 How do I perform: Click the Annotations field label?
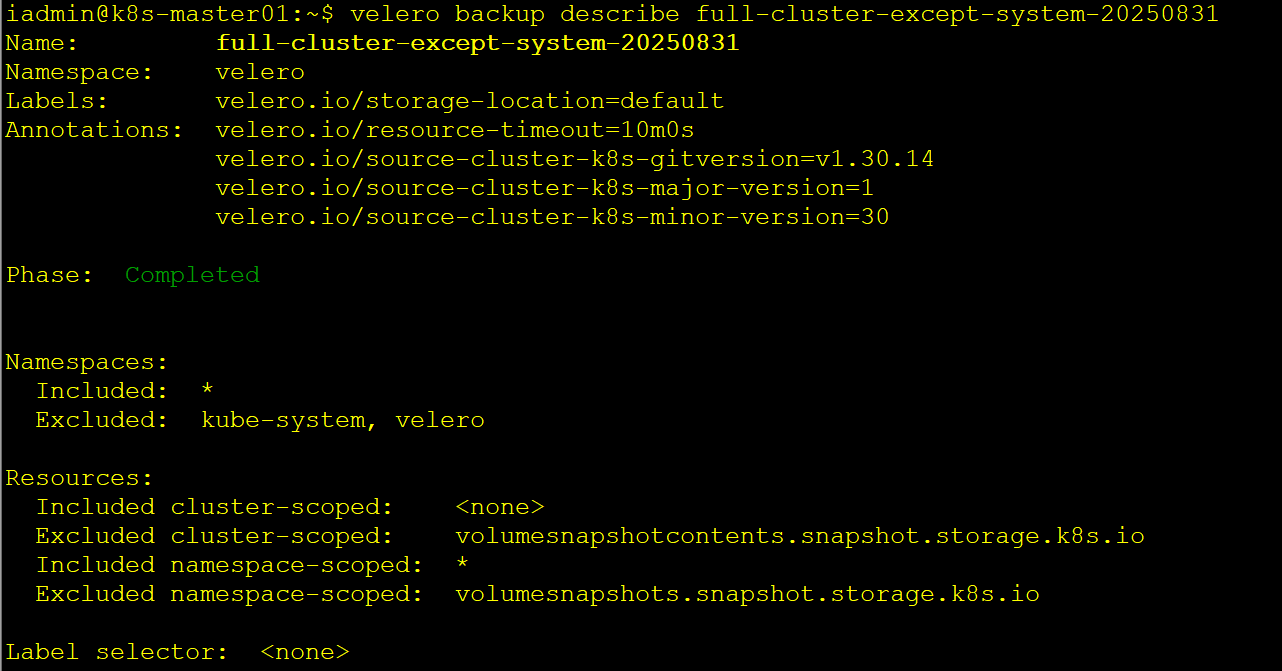click(x=94, y=130)
